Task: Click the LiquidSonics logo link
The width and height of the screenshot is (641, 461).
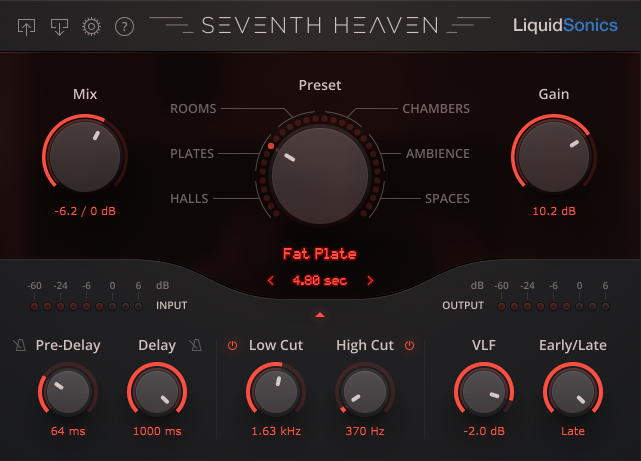Action: pyautogui.click(x=565, y=25)
